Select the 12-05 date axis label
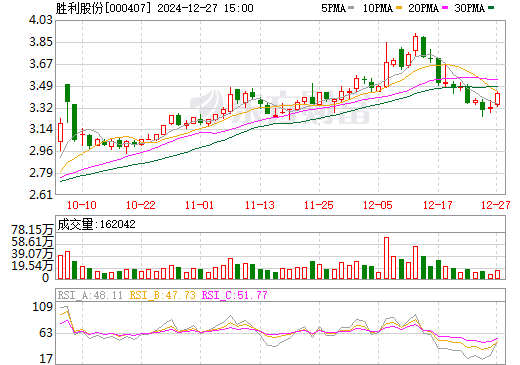The height and width of the screenshot is (365, 520). click(x=378, y=205)
